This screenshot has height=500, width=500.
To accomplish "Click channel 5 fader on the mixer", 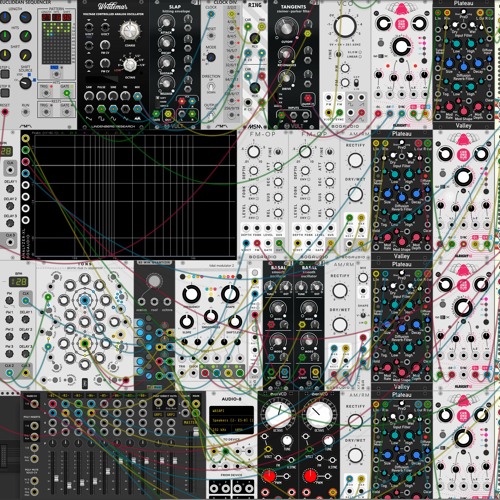I will pos(108,472).
